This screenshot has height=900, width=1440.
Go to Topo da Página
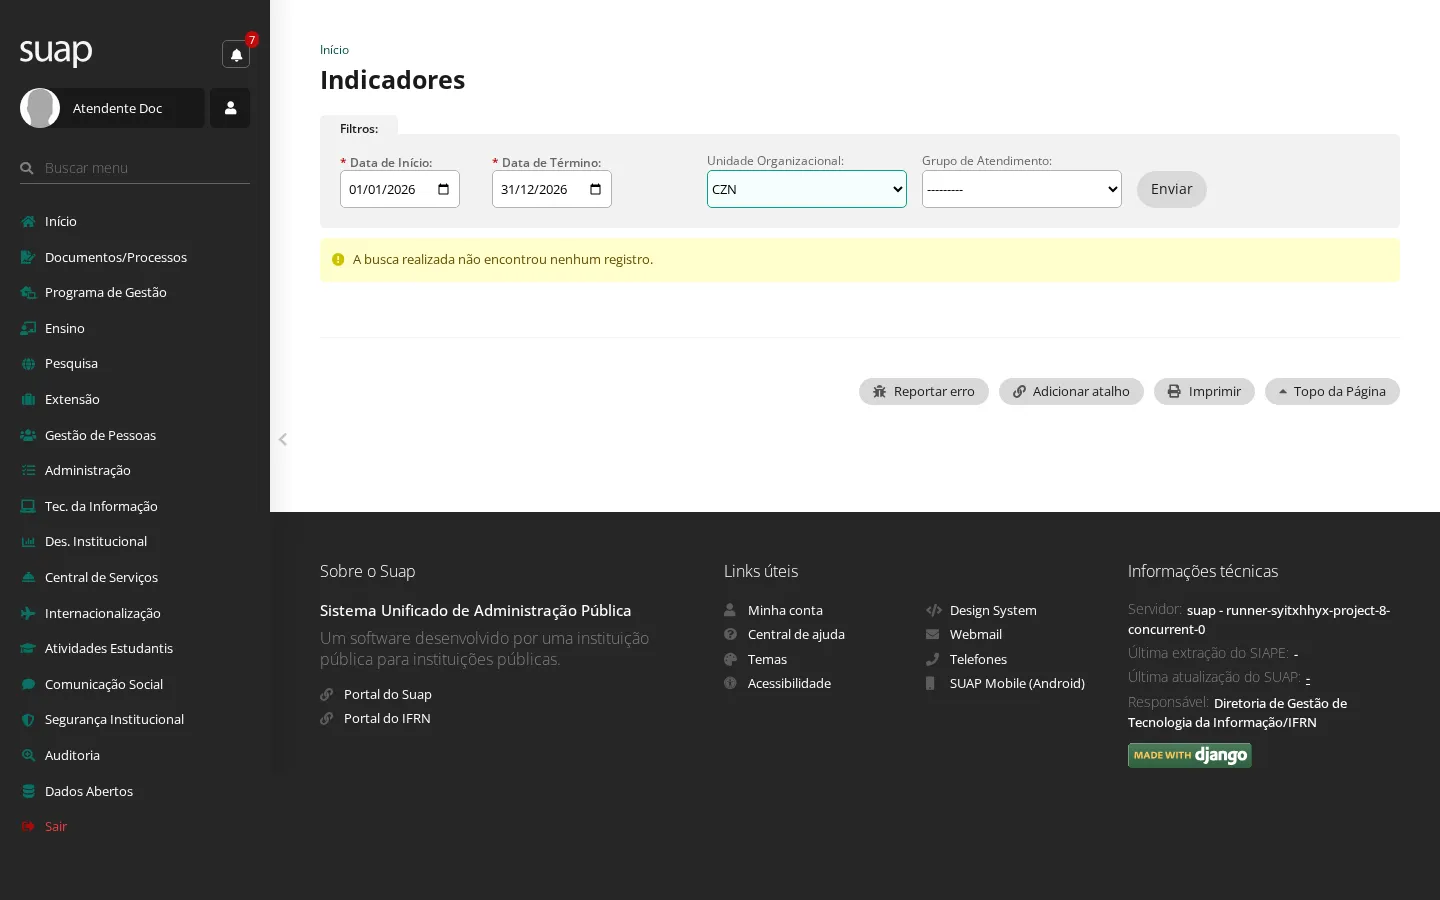point(1332,391)
